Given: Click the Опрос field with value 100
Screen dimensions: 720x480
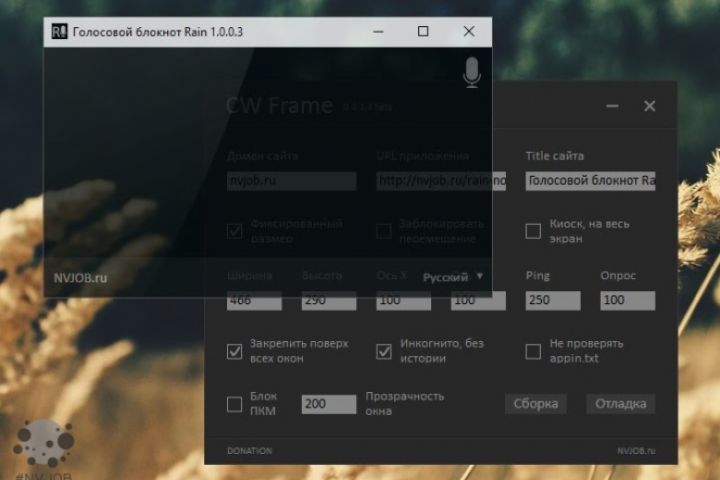Looking at the screenshot, I should point(628,300).
